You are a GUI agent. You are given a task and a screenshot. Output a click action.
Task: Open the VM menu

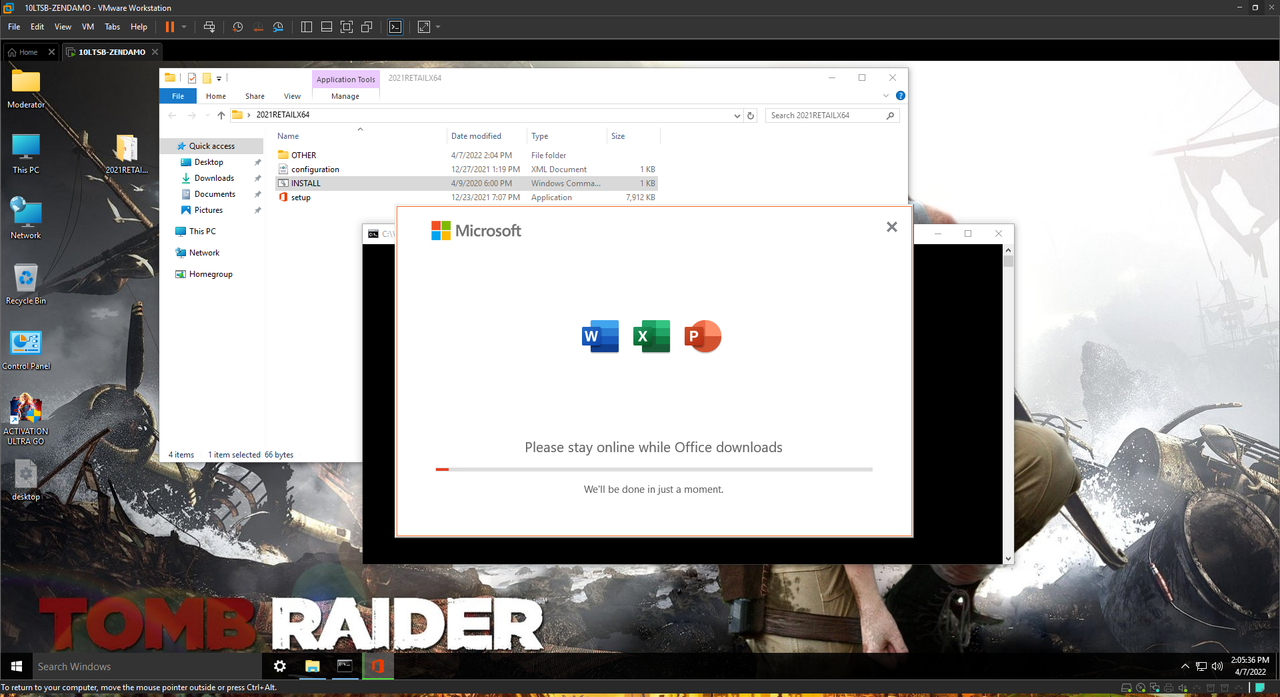coord(88,27)
